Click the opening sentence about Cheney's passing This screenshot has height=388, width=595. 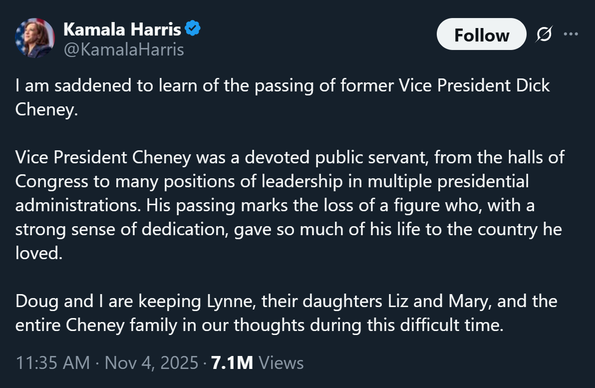point(282,98)
